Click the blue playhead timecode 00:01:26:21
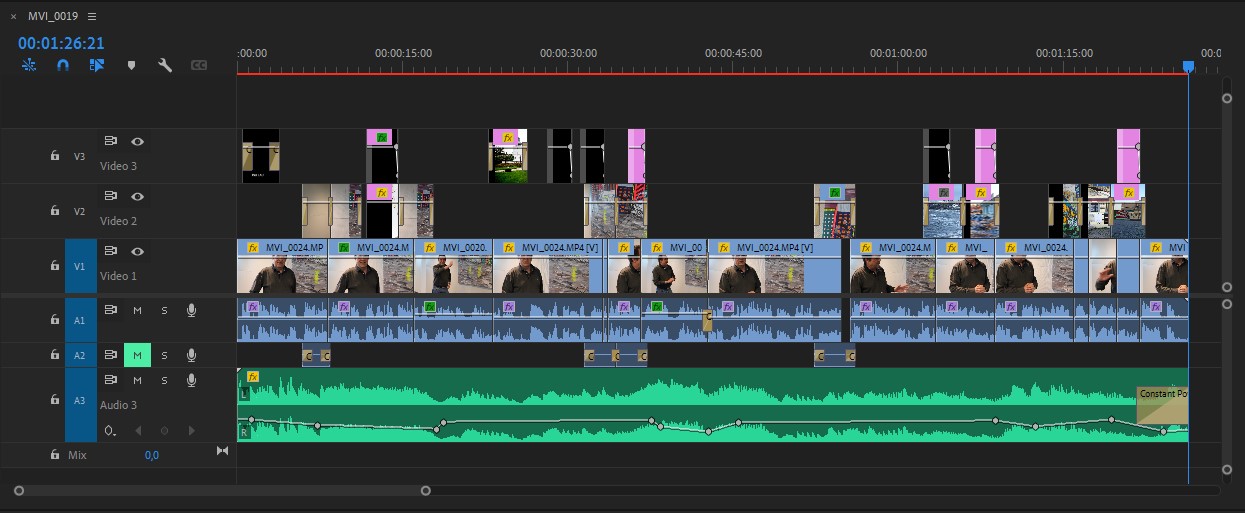Viewport: 1245px width, 513px height. point(61,43)
